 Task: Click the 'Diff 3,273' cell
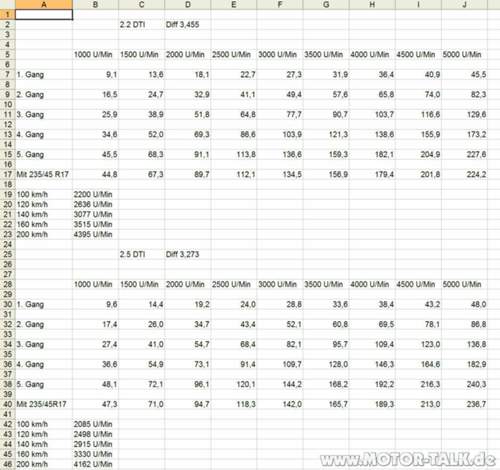coord(188,254)
